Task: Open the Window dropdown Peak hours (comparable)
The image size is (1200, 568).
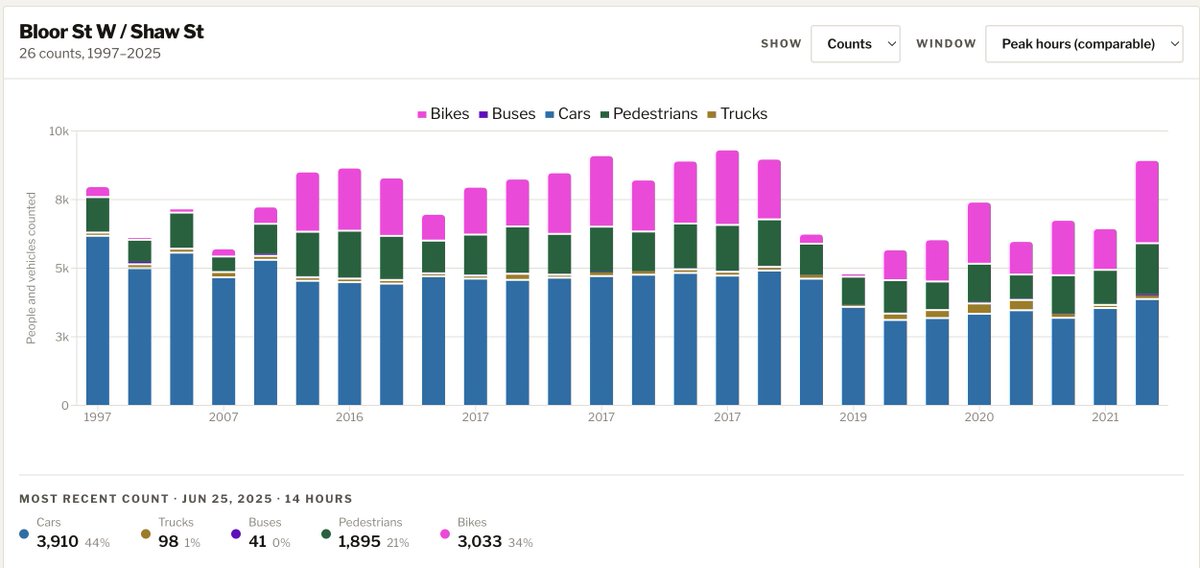Action: tap(1084, 44)
